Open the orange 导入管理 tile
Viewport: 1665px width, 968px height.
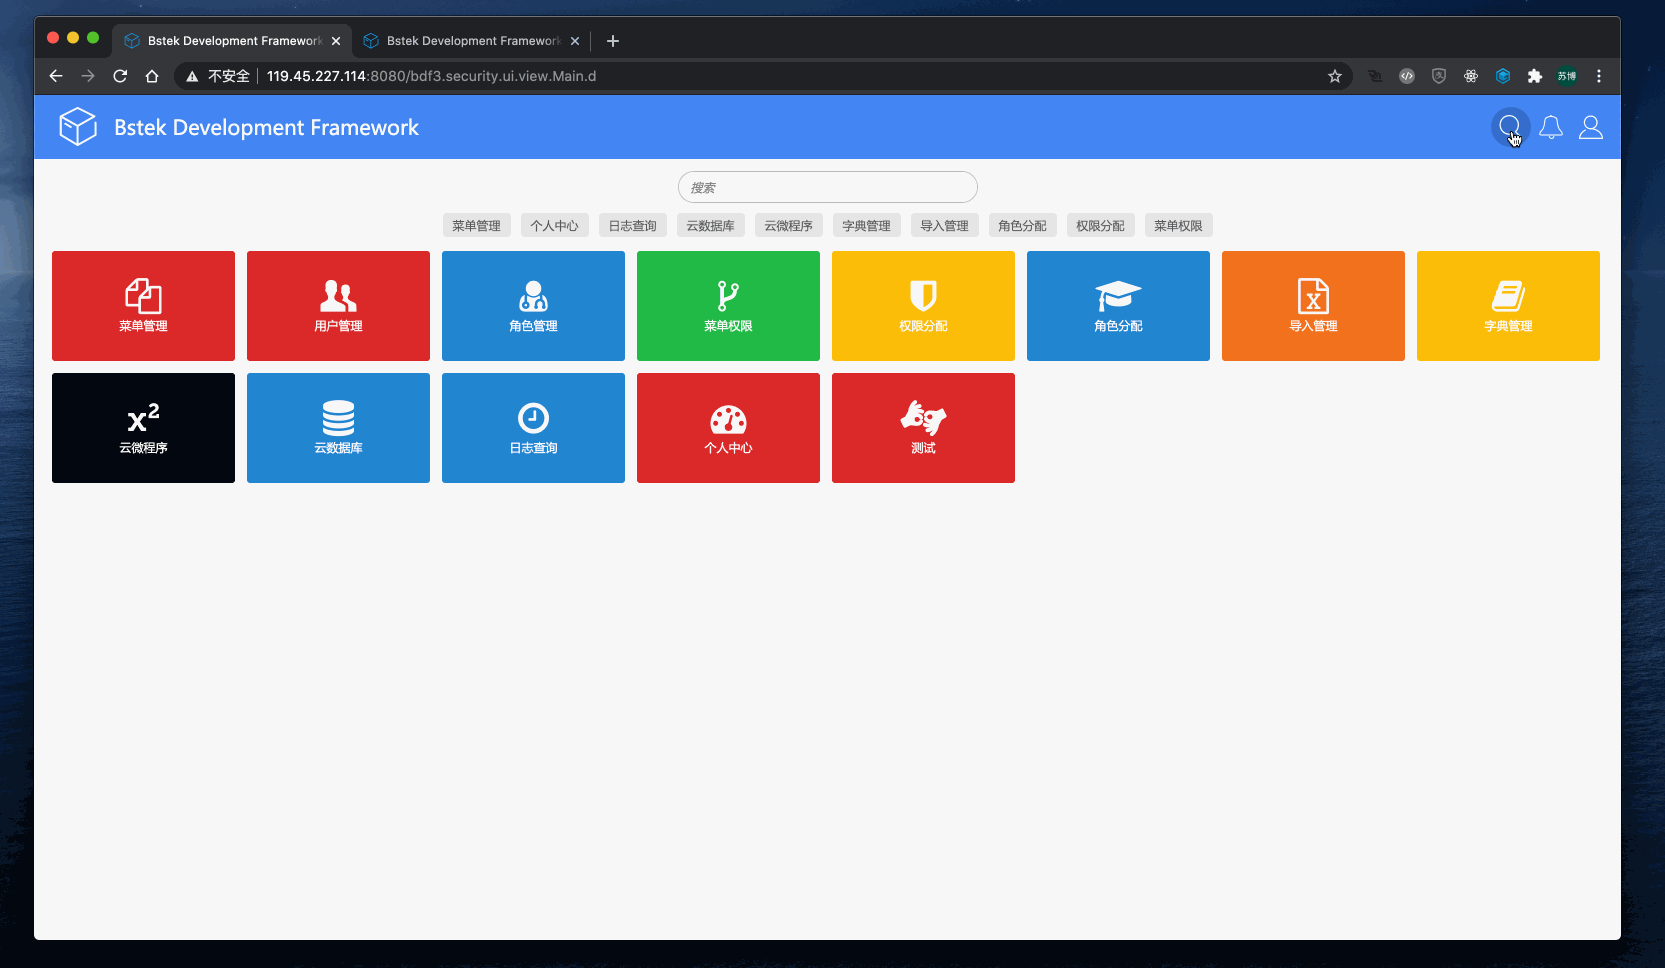[x=1313, y=306]
